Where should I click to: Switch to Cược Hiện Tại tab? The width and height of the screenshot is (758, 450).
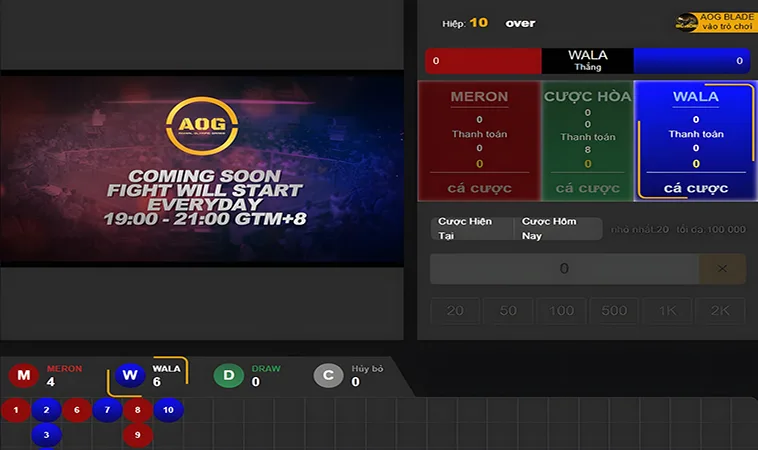tap(472, 229)
